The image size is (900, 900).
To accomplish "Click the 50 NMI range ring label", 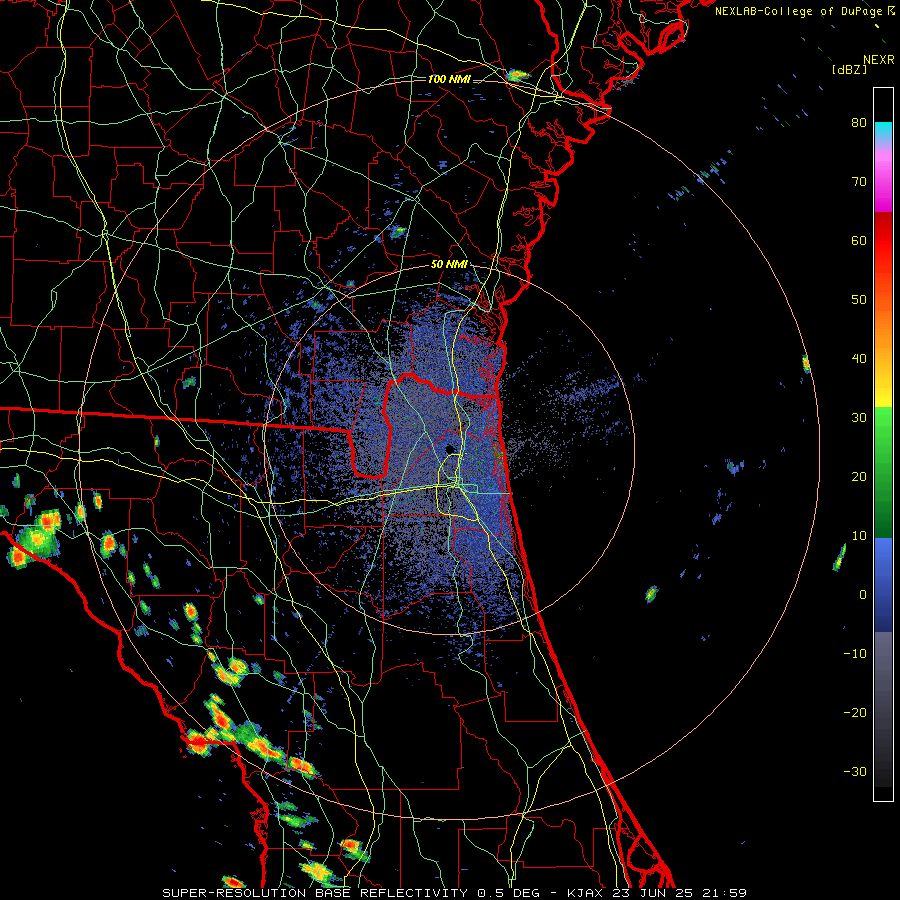I will tap(449, 265).
